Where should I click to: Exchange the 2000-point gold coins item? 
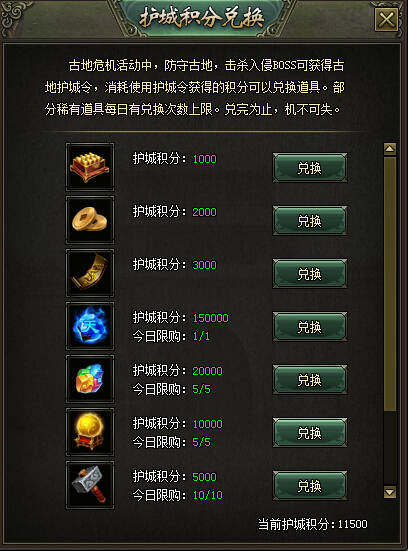(x=310, y=221)
